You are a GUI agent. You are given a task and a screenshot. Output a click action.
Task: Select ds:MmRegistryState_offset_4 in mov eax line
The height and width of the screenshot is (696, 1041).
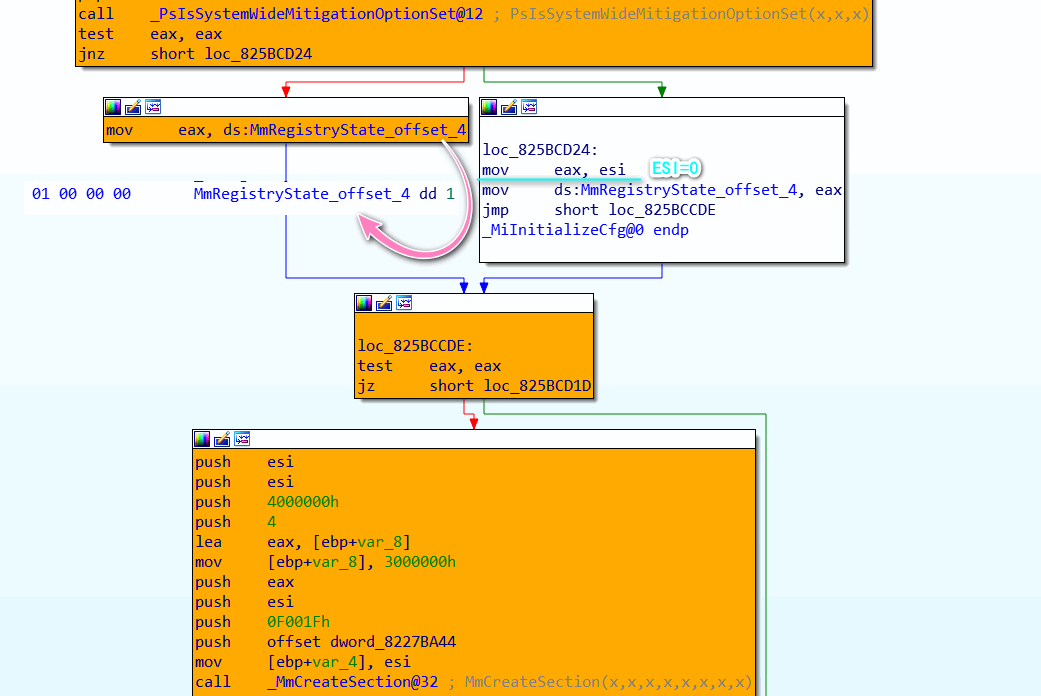[345, 130]
